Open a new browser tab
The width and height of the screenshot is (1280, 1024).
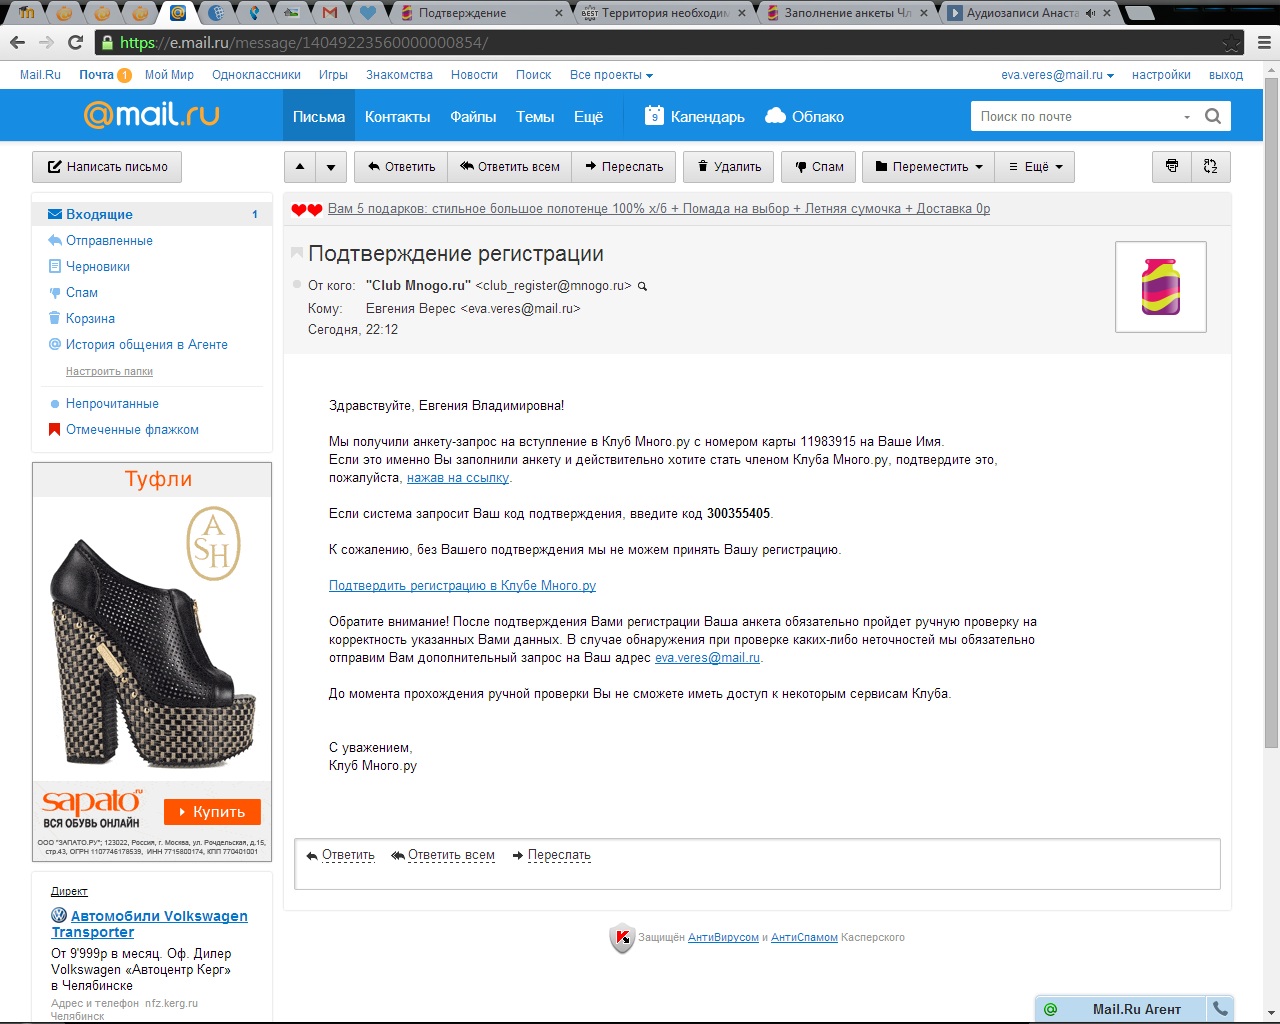click(1139, 13)
